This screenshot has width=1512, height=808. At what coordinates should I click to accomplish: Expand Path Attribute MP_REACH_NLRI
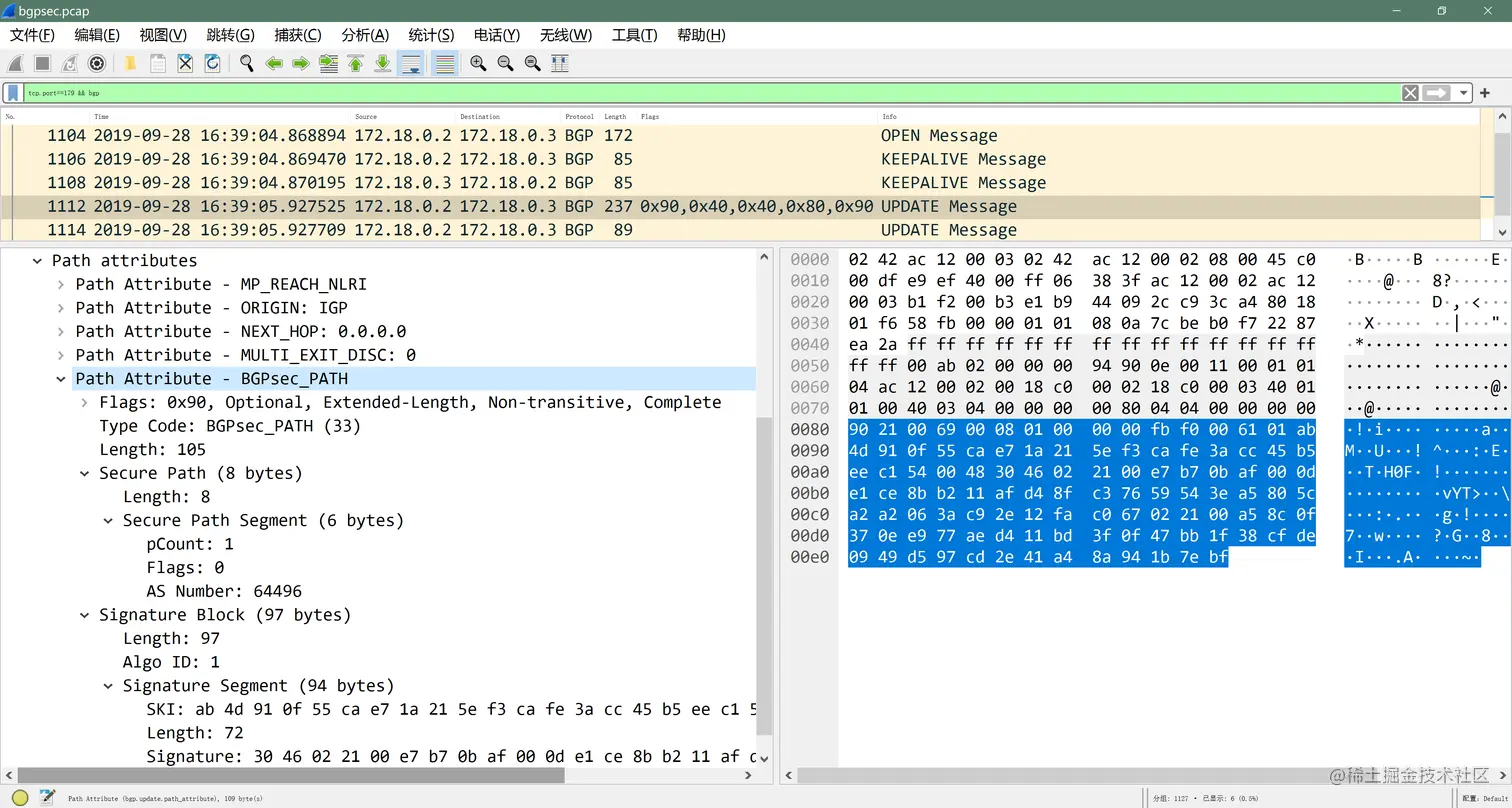[62, 285]
